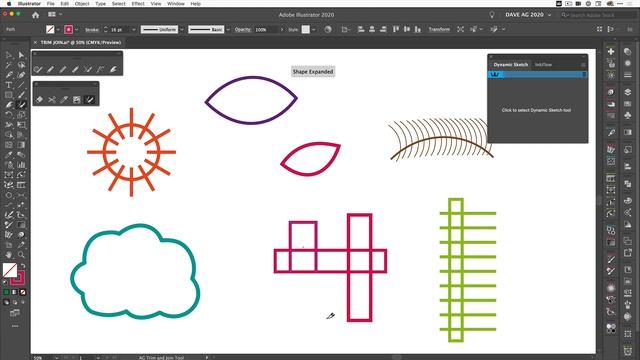Screen dimensions: 640x360
Task: Toggle Draw Normal mode
Action: click(x=6, y=302)
